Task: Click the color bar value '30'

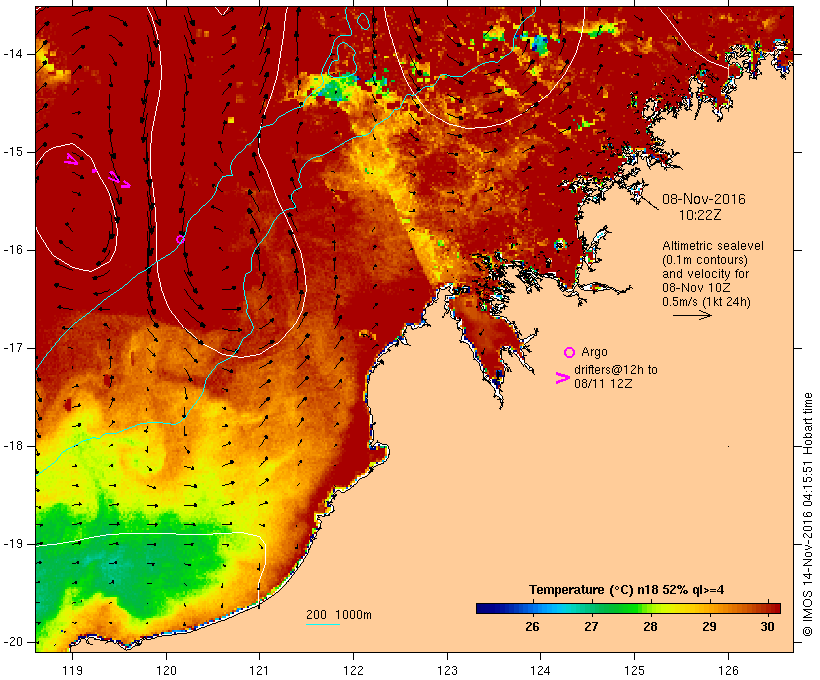Action: (767, 627)
